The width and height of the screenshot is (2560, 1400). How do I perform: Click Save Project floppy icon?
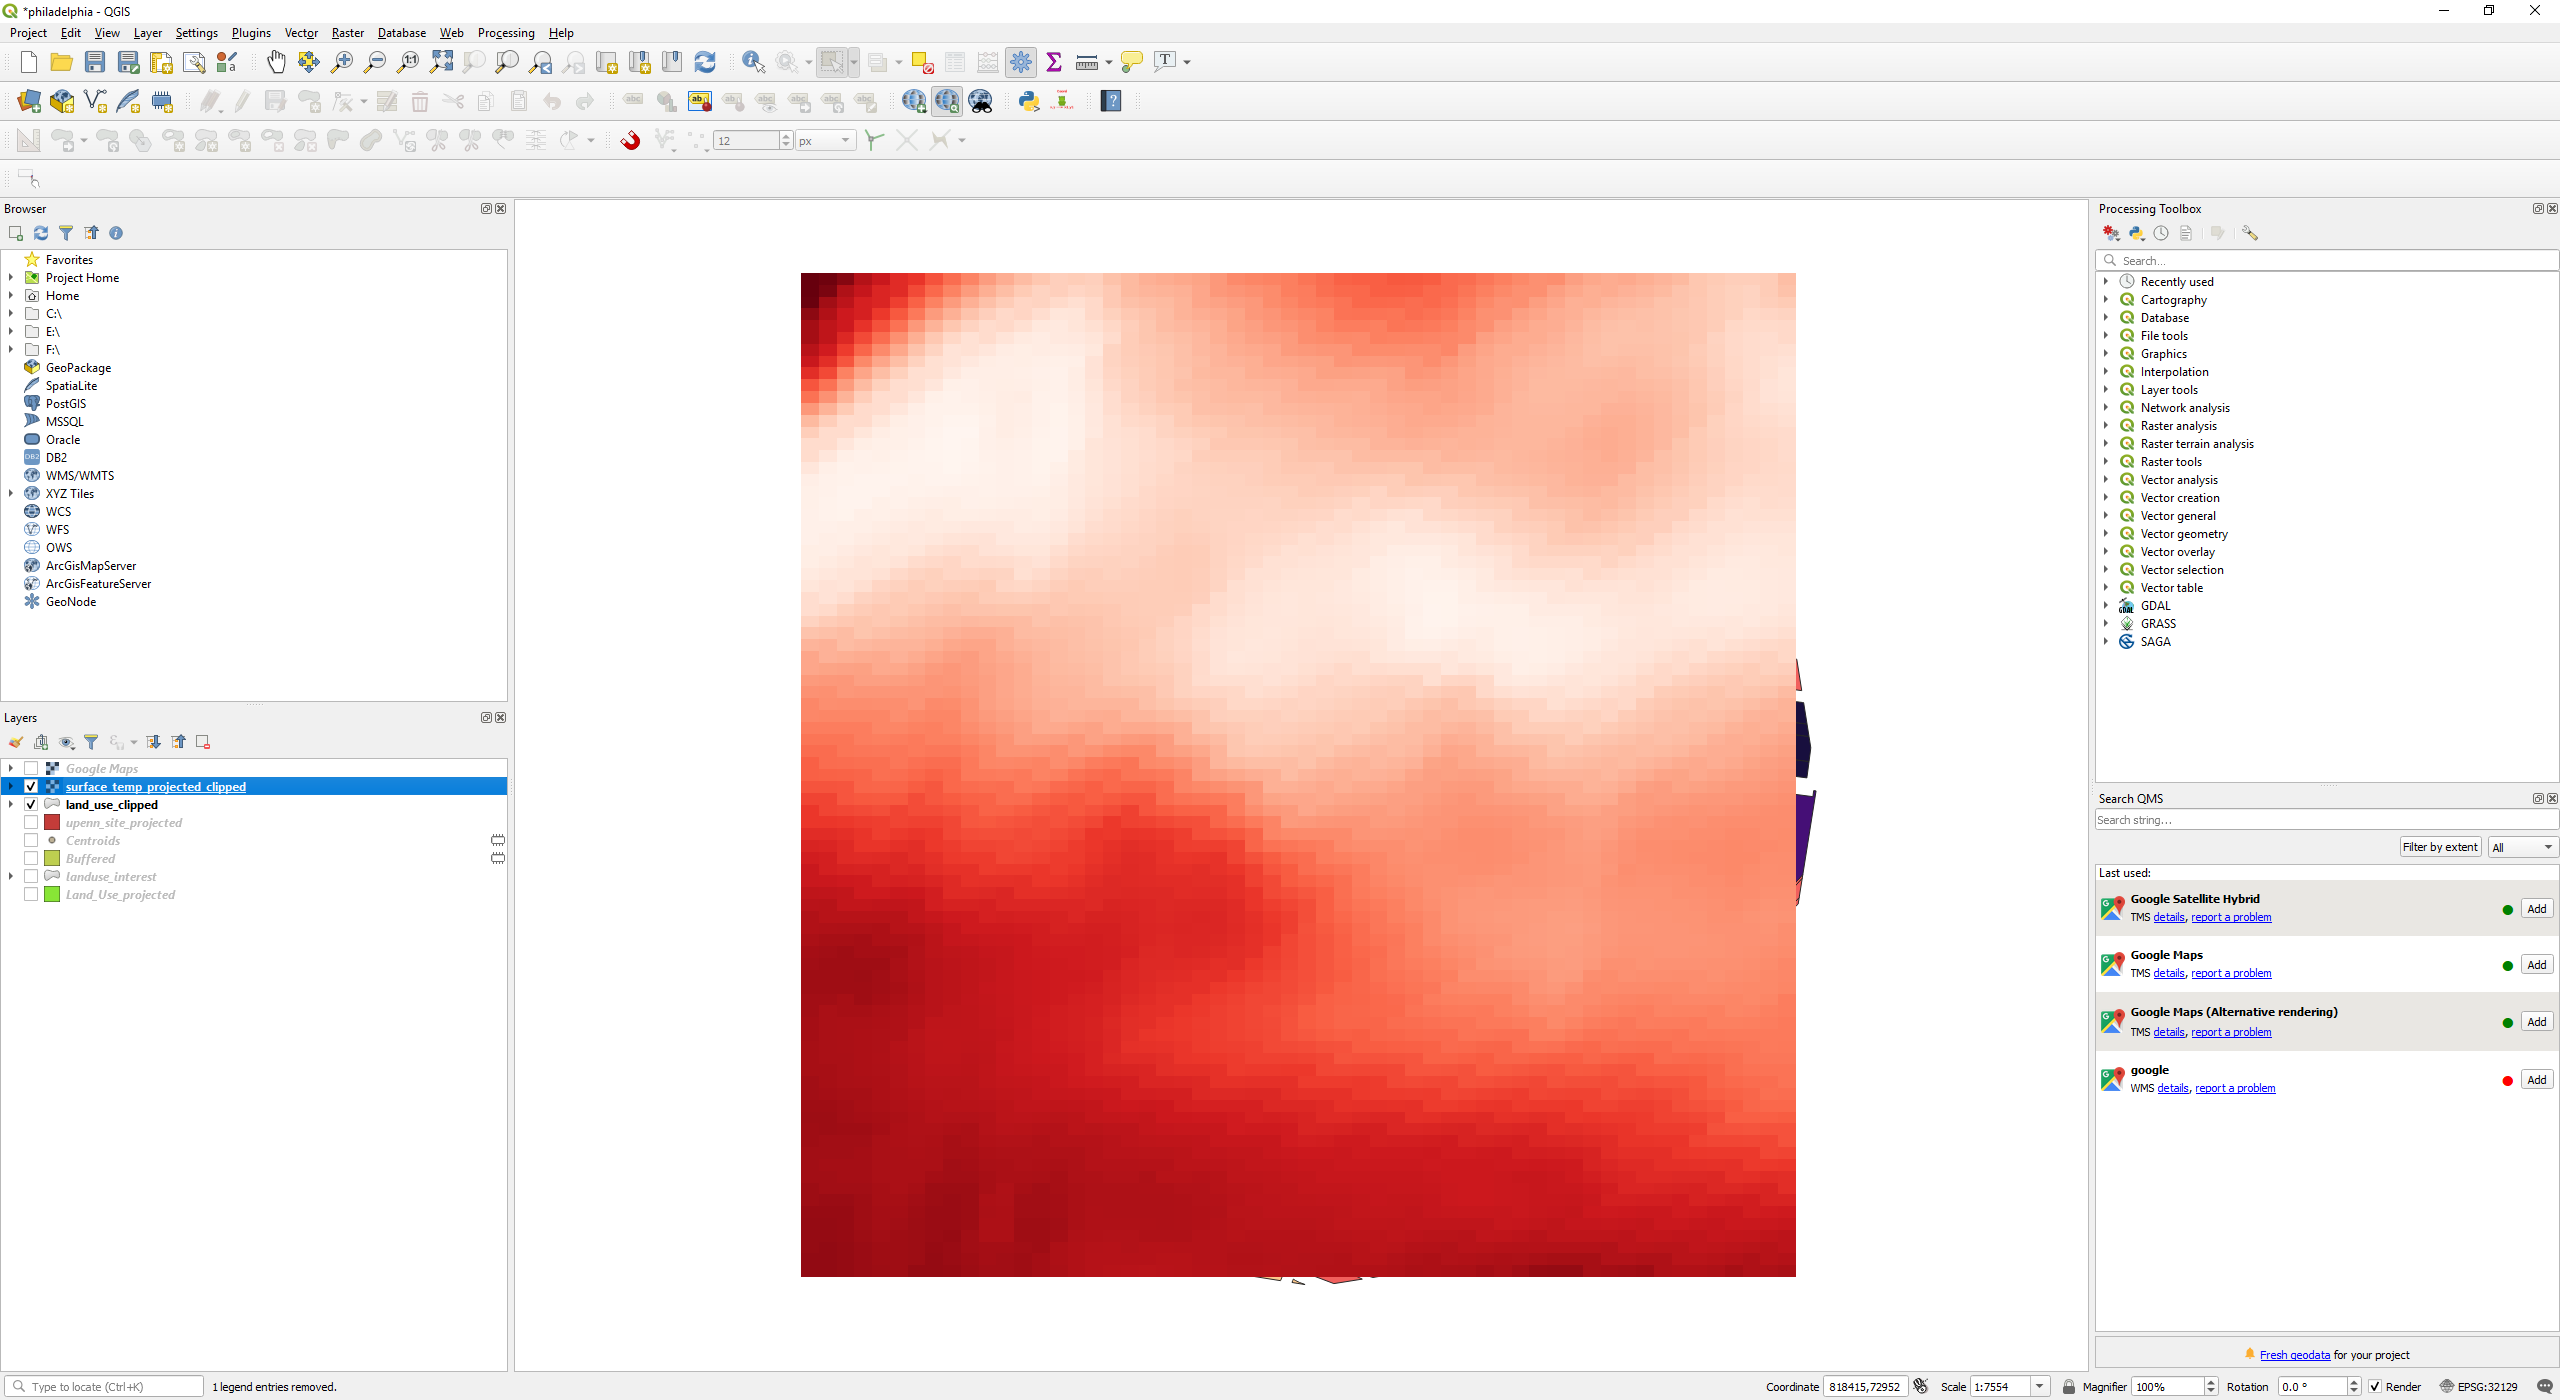[95, 62]
